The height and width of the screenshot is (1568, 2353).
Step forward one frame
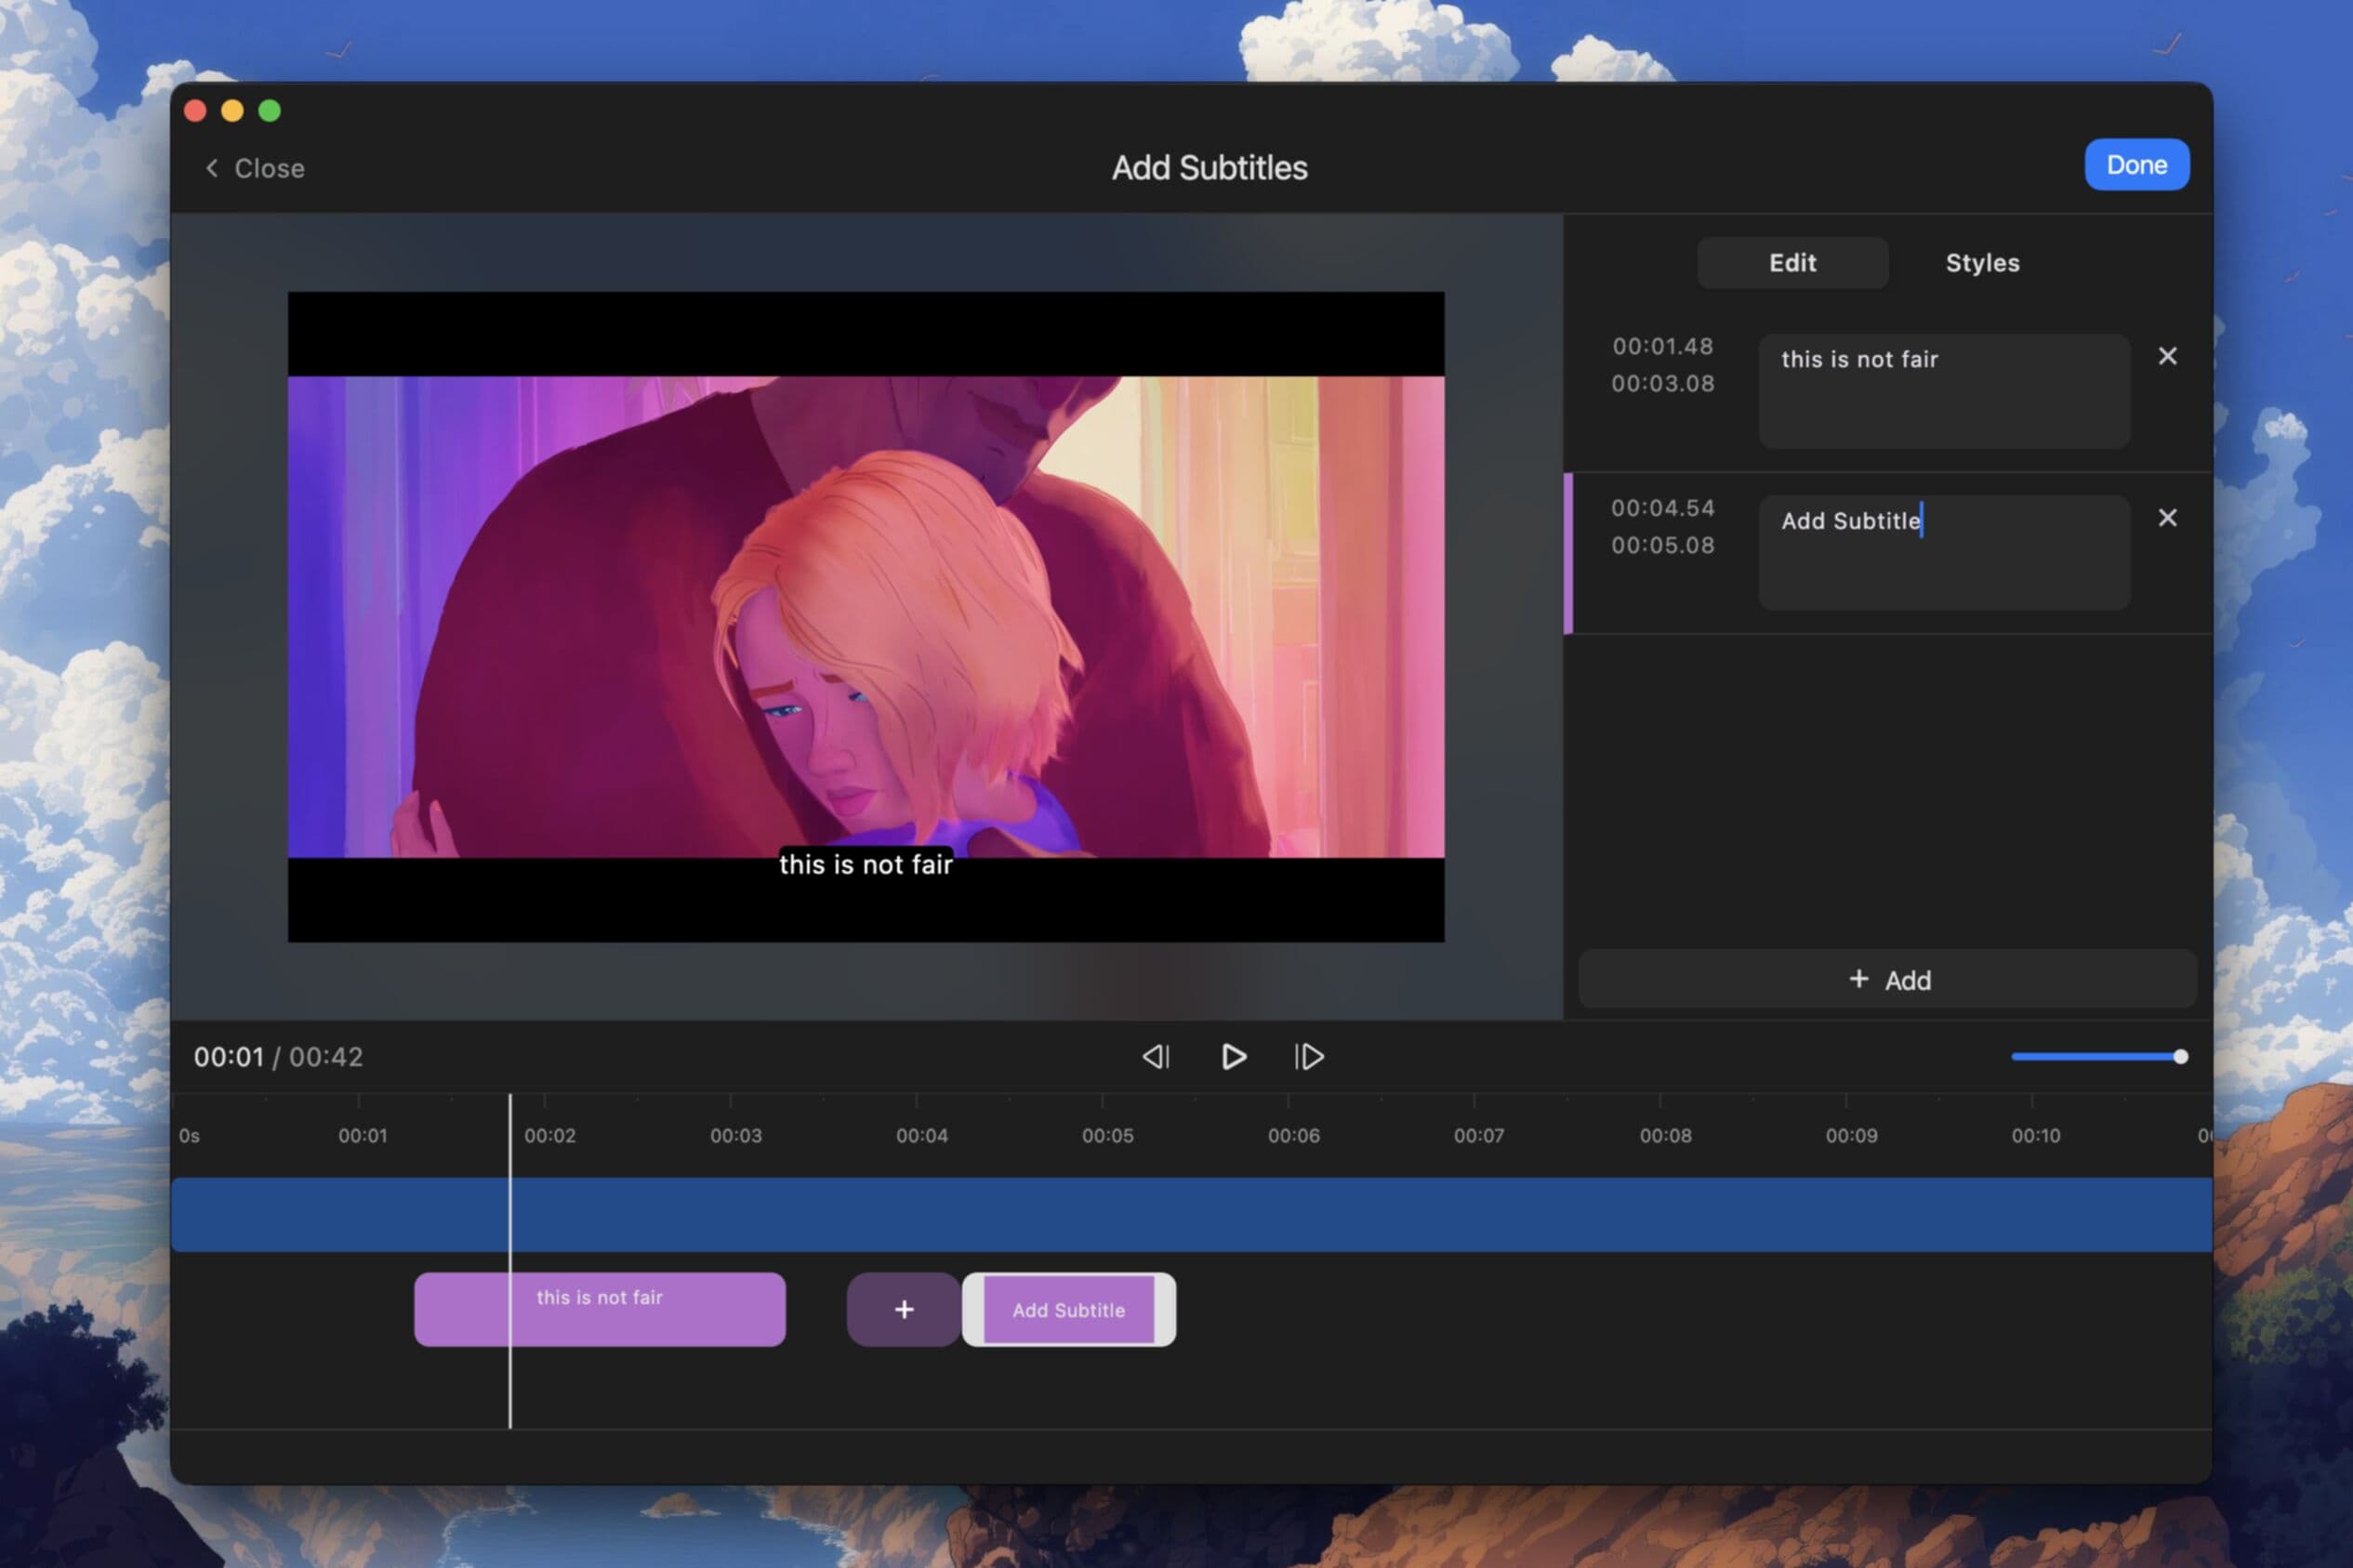pos(1309,1057)
